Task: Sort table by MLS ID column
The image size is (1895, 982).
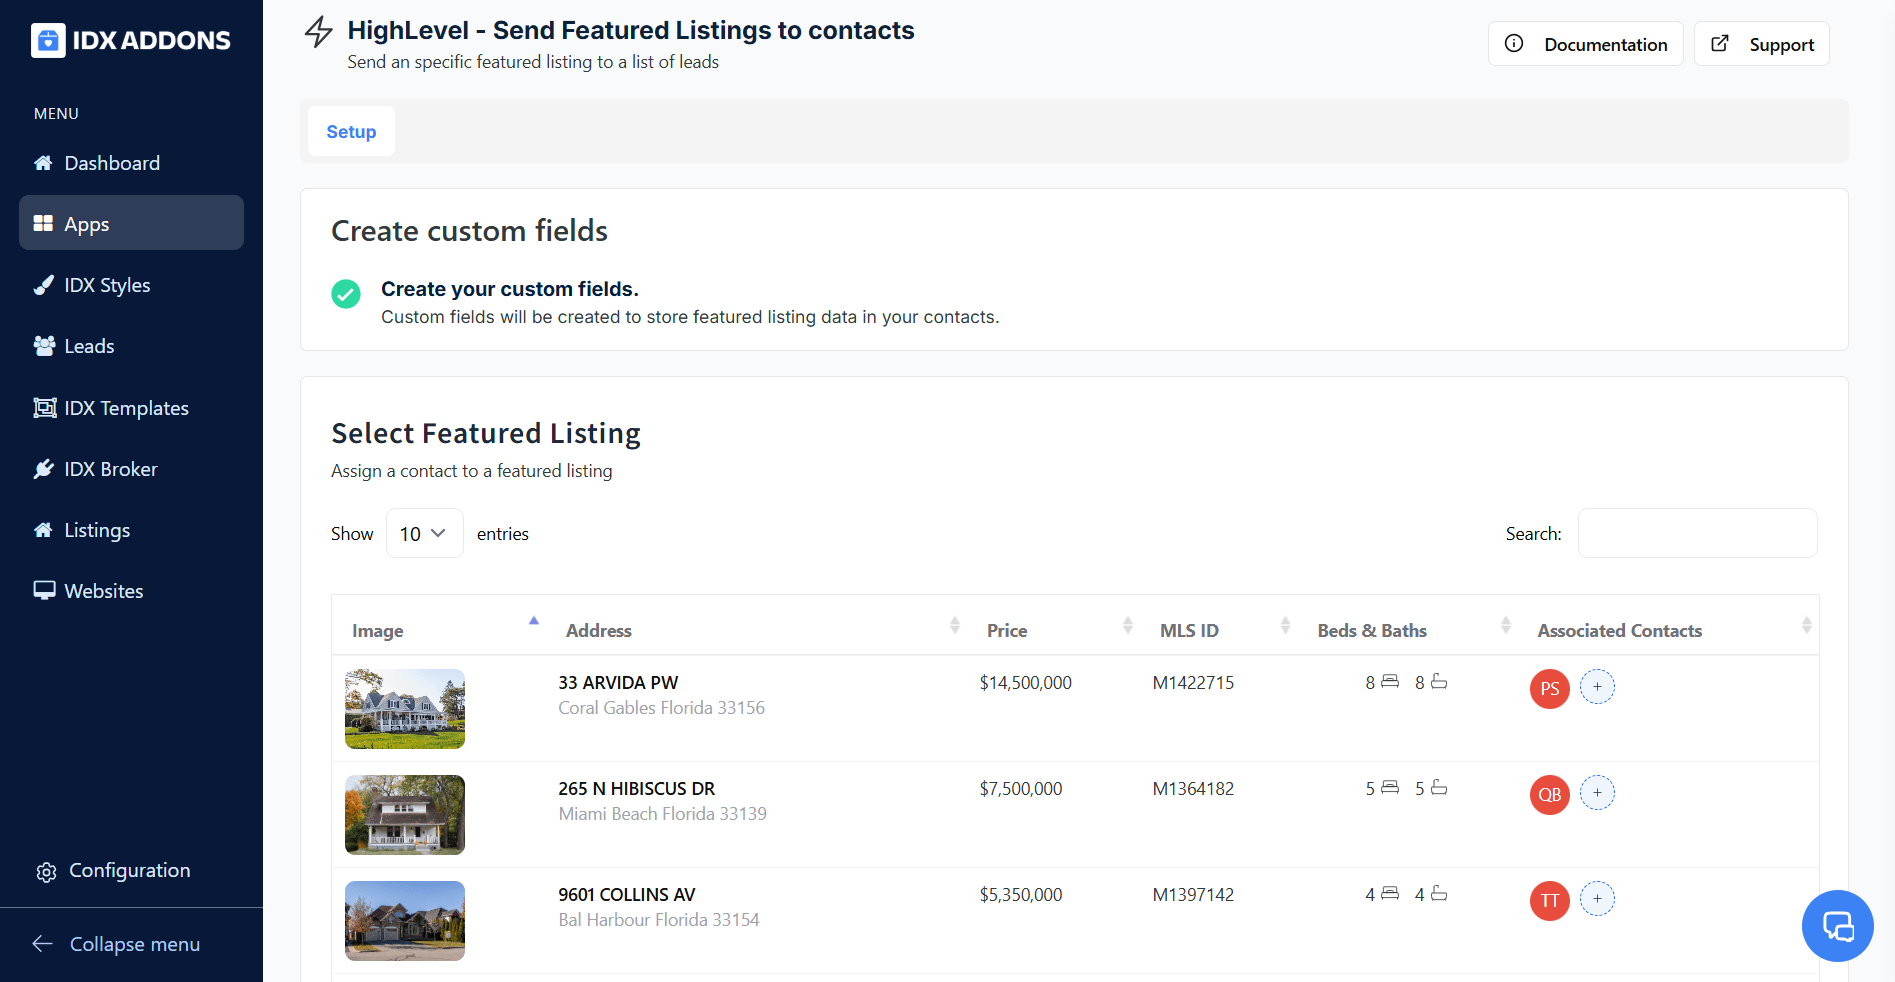Action: pos(1189,631)
